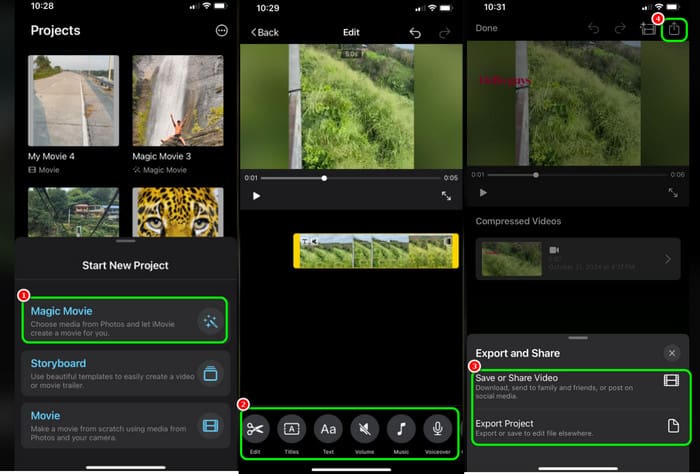Redo the edit in Edit screen
700x474 pixels.
click(445, 33)
